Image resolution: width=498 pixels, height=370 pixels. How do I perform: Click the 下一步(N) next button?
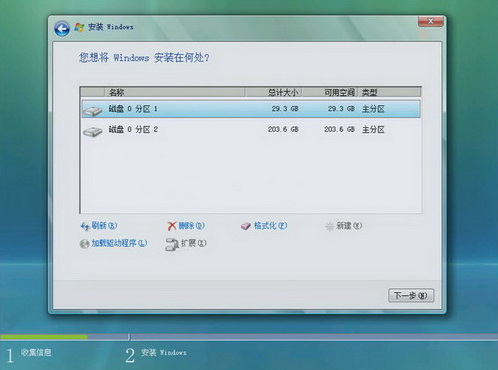411,296
